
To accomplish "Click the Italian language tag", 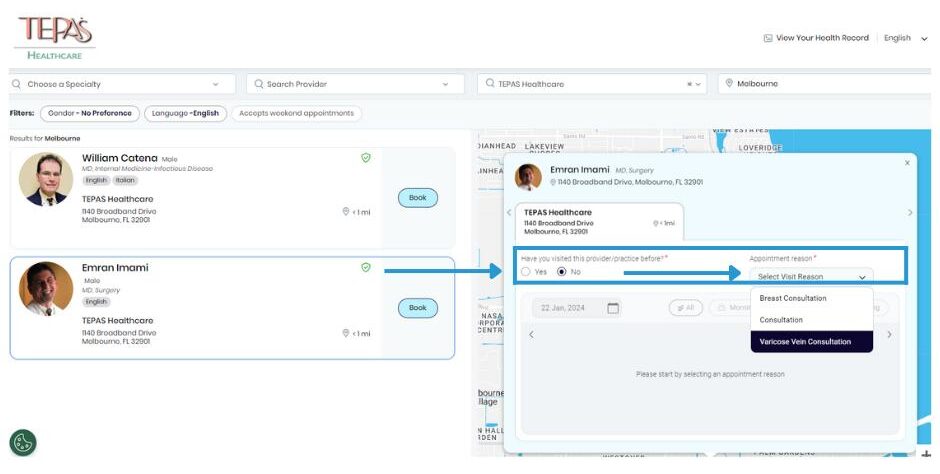I will 126,180.
